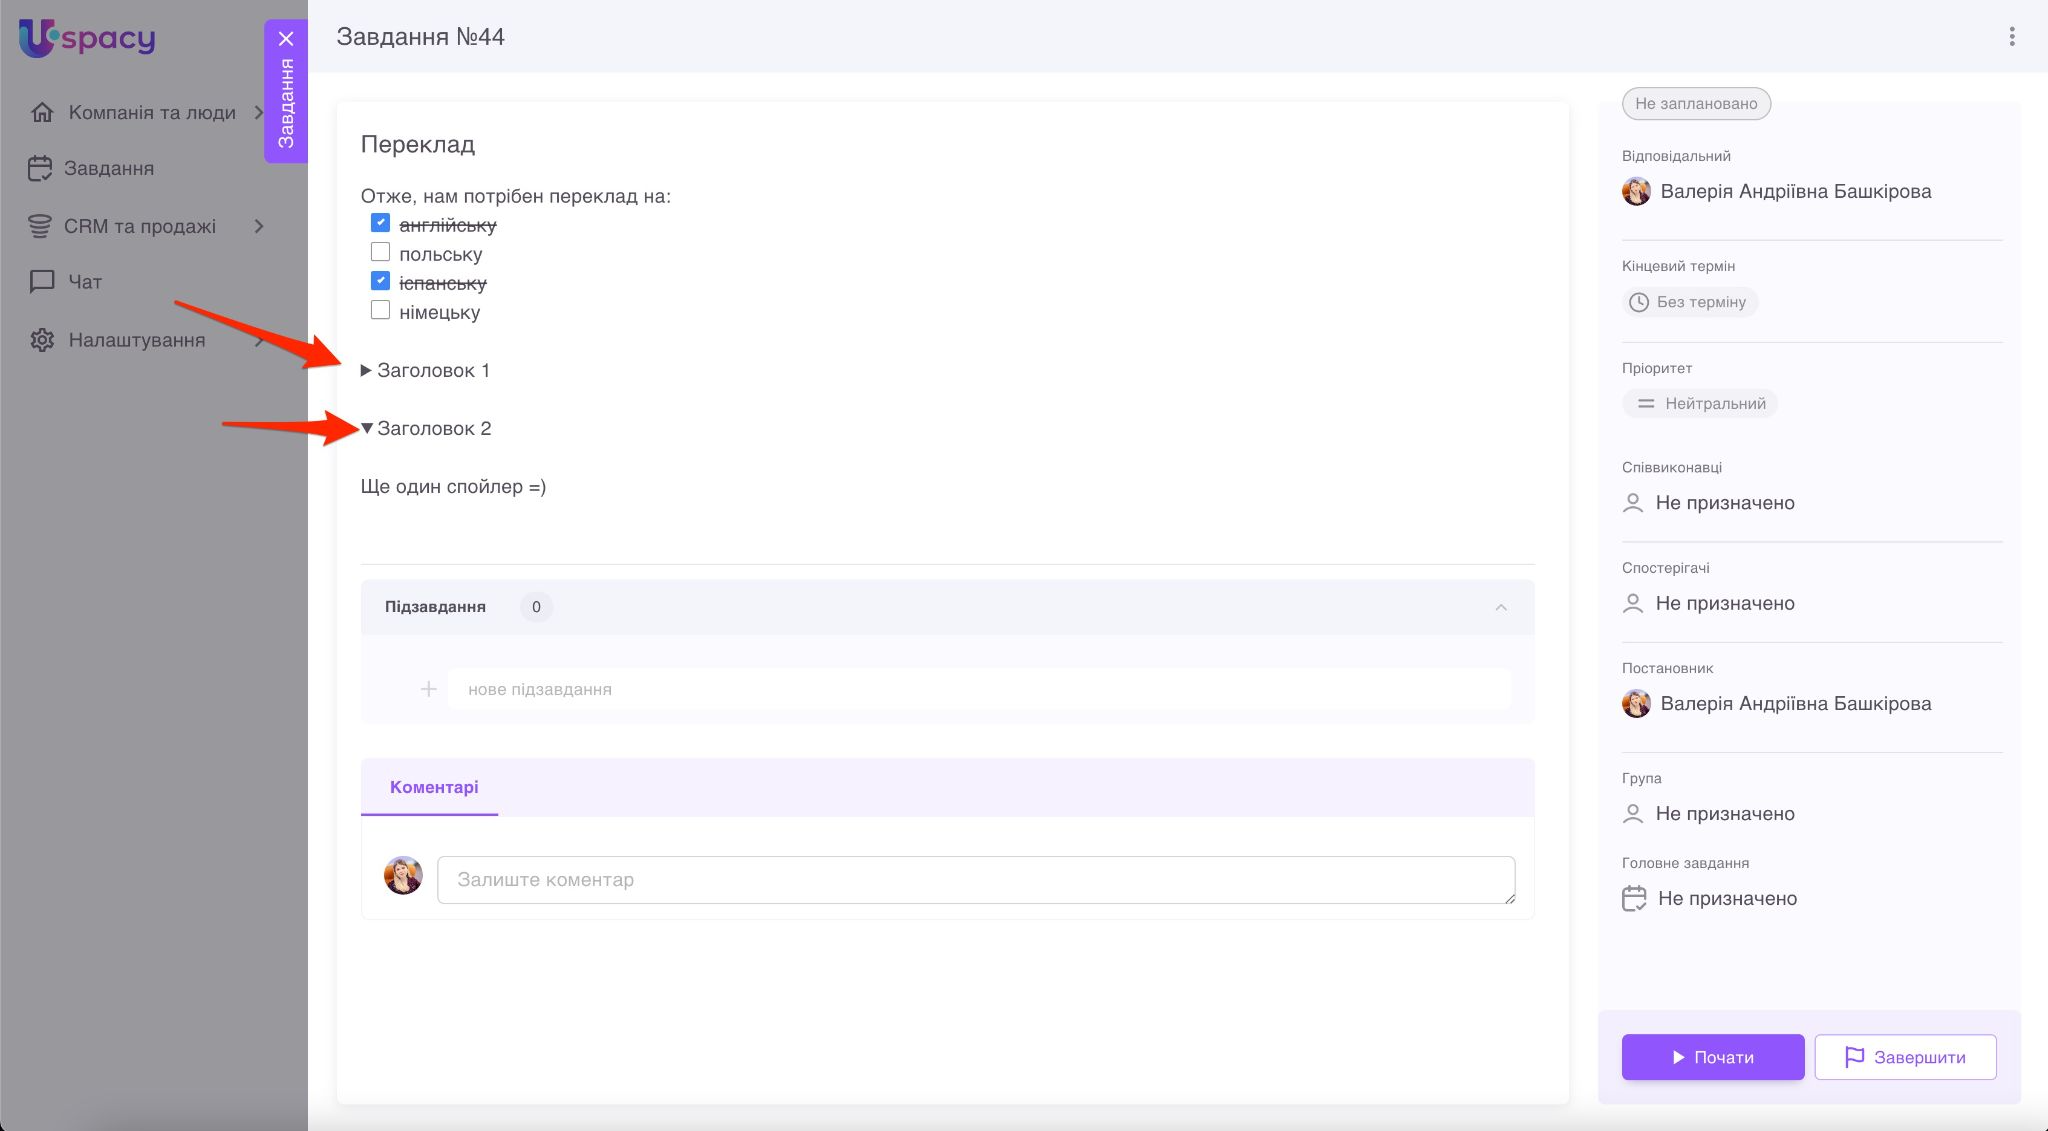
Task: Uncheck the англійську checkbox
Action: (x=380, y=223)
